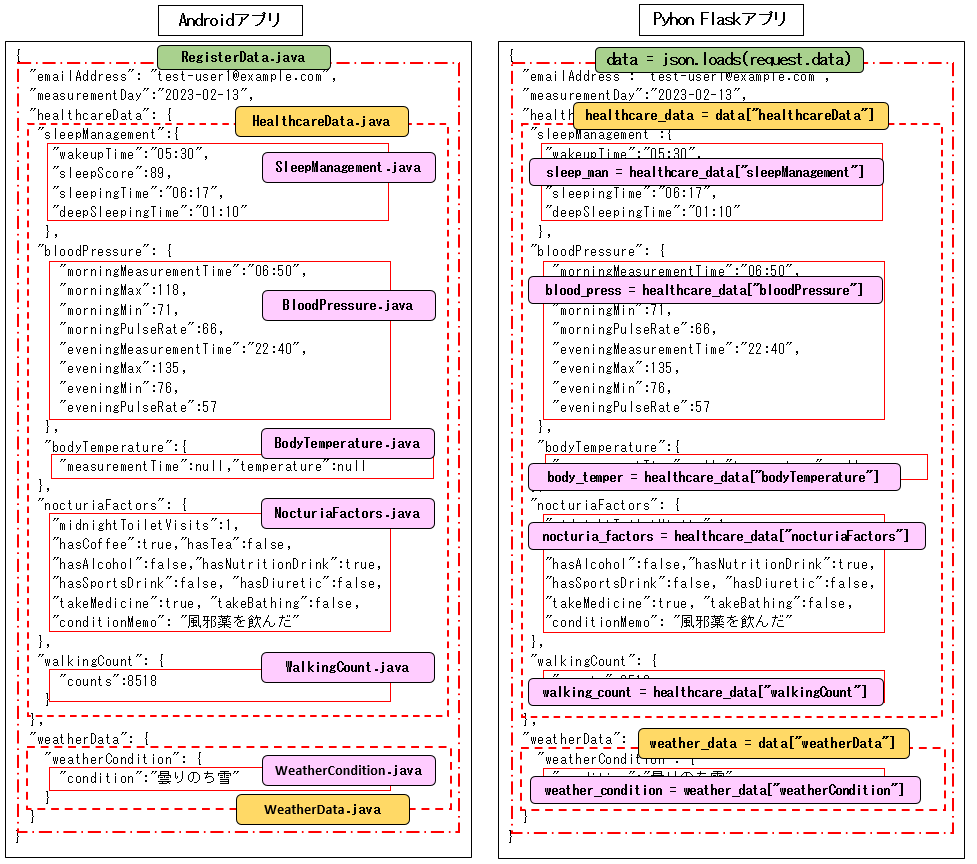
Task: Click emailAddress line in Android panel
Action: [183, 77]
